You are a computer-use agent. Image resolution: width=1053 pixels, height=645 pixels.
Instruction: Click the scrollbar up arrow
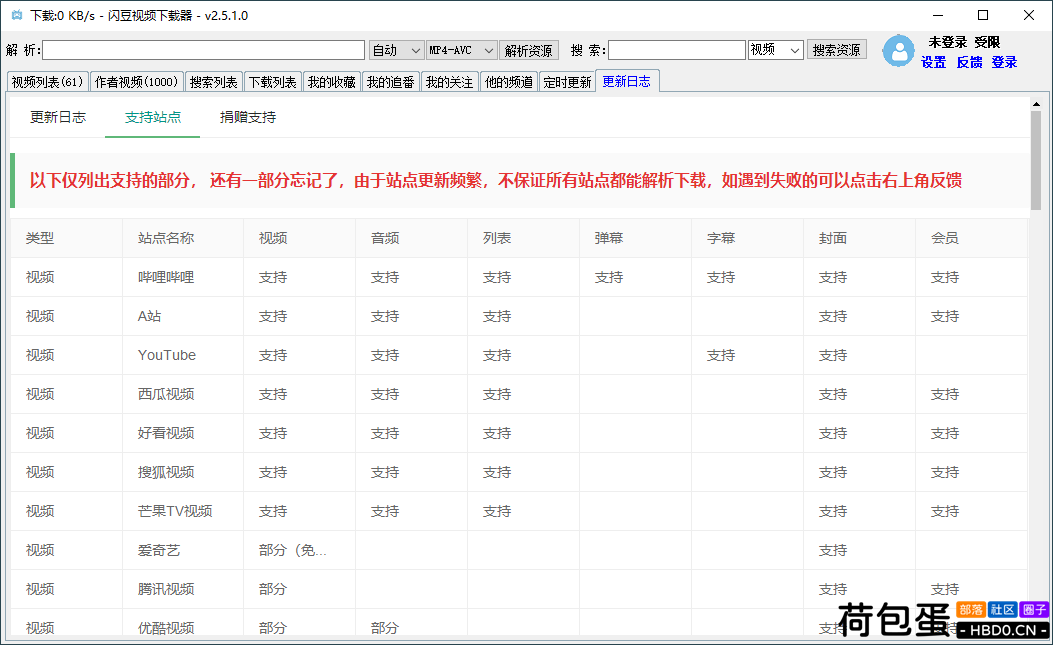[x=1036, y=104]
